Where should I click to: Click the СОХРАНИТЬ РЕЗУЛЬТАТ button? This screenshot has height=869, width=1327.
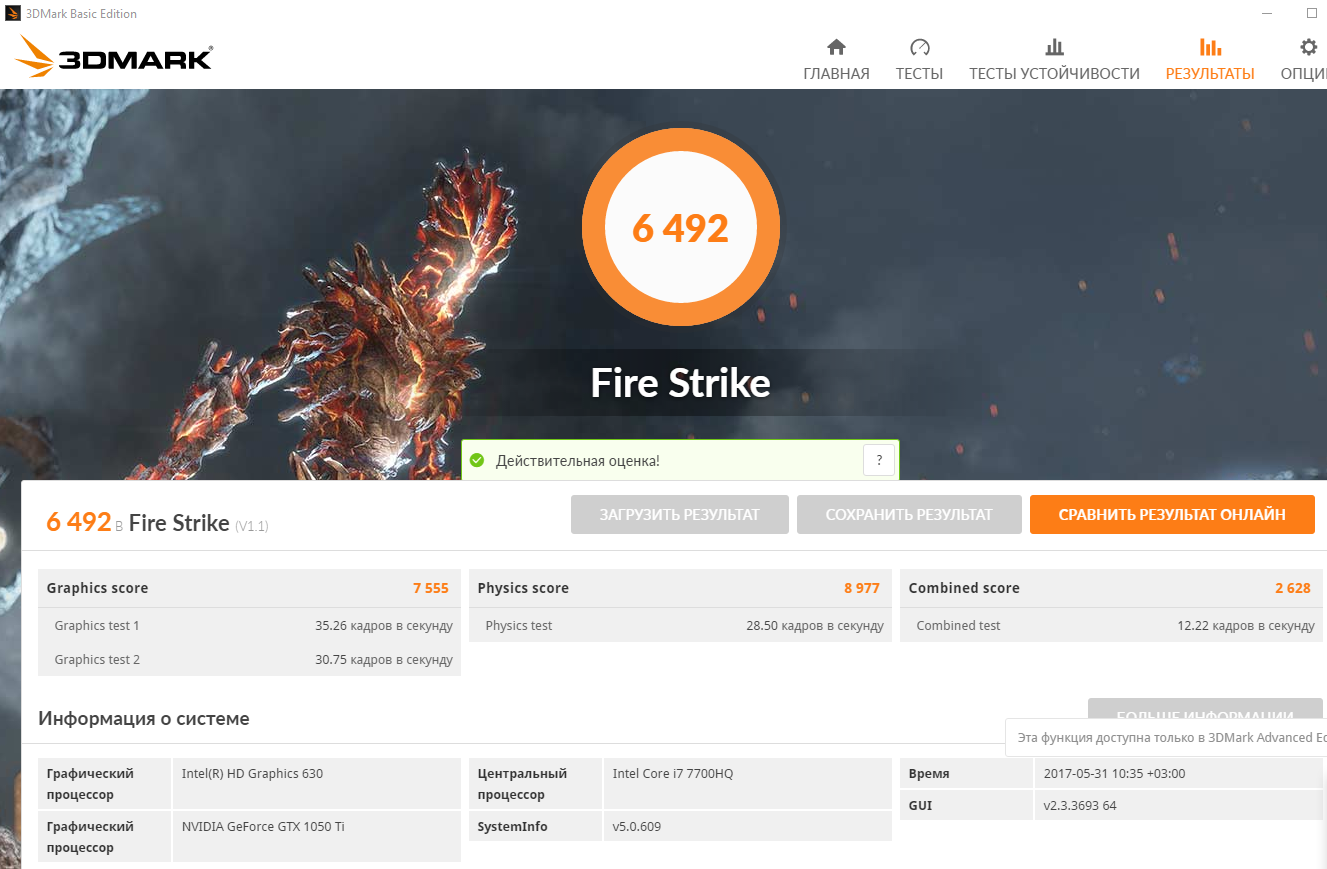coord(909,515)
